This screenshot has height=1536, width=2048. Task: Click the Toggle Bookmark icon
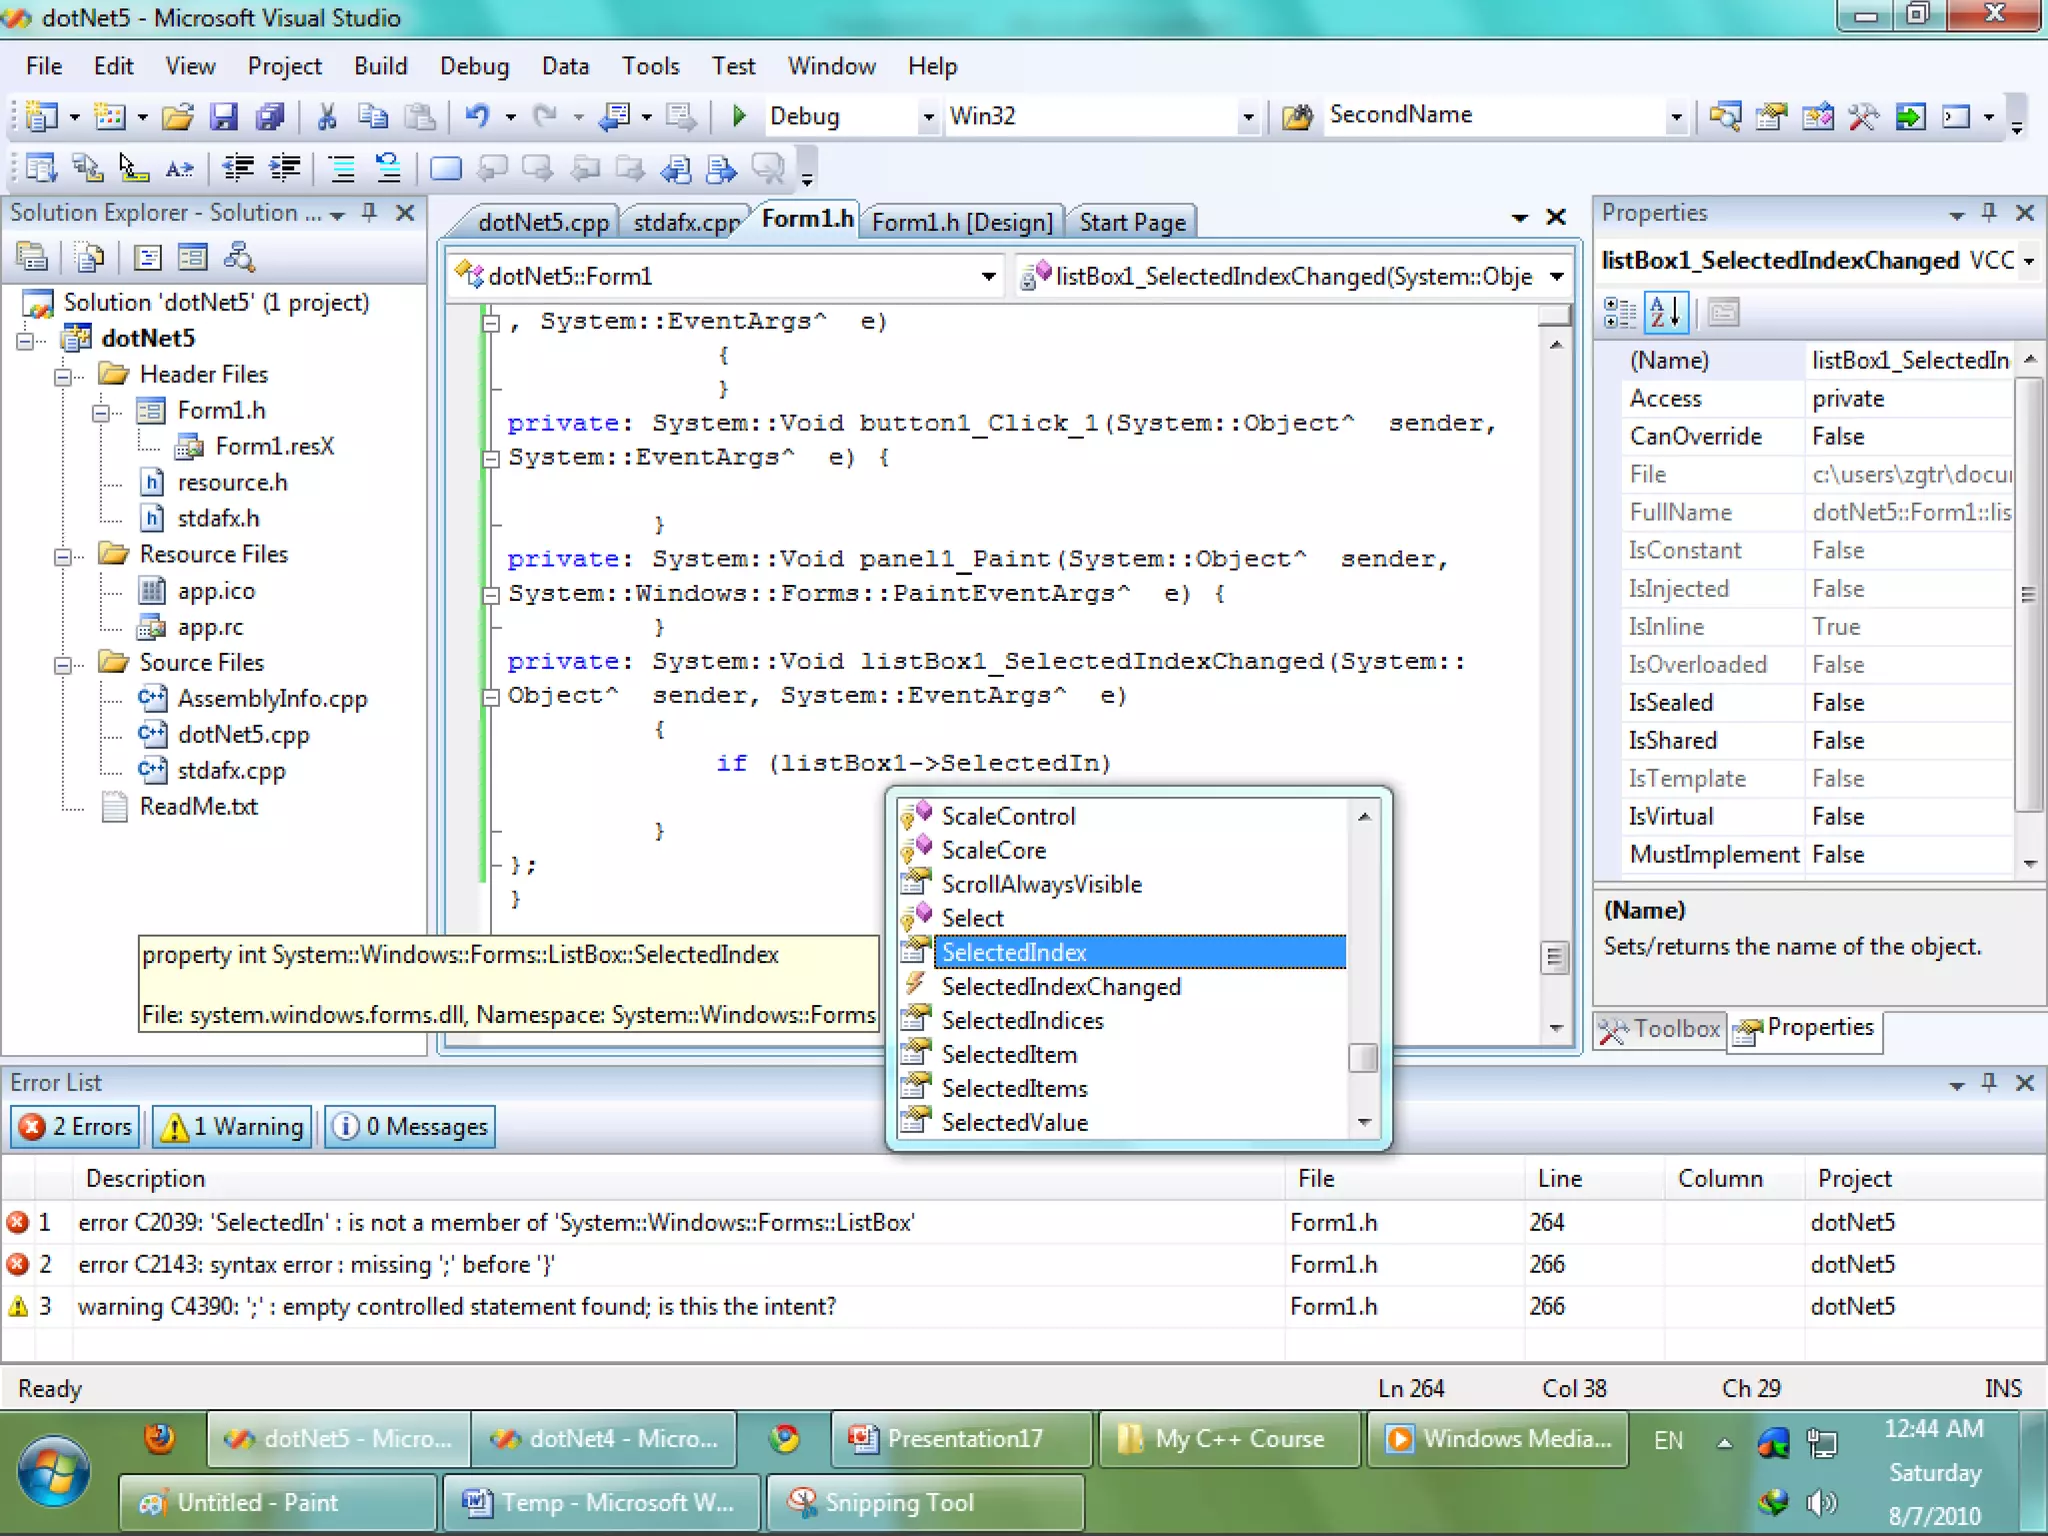tap(445, 169)
